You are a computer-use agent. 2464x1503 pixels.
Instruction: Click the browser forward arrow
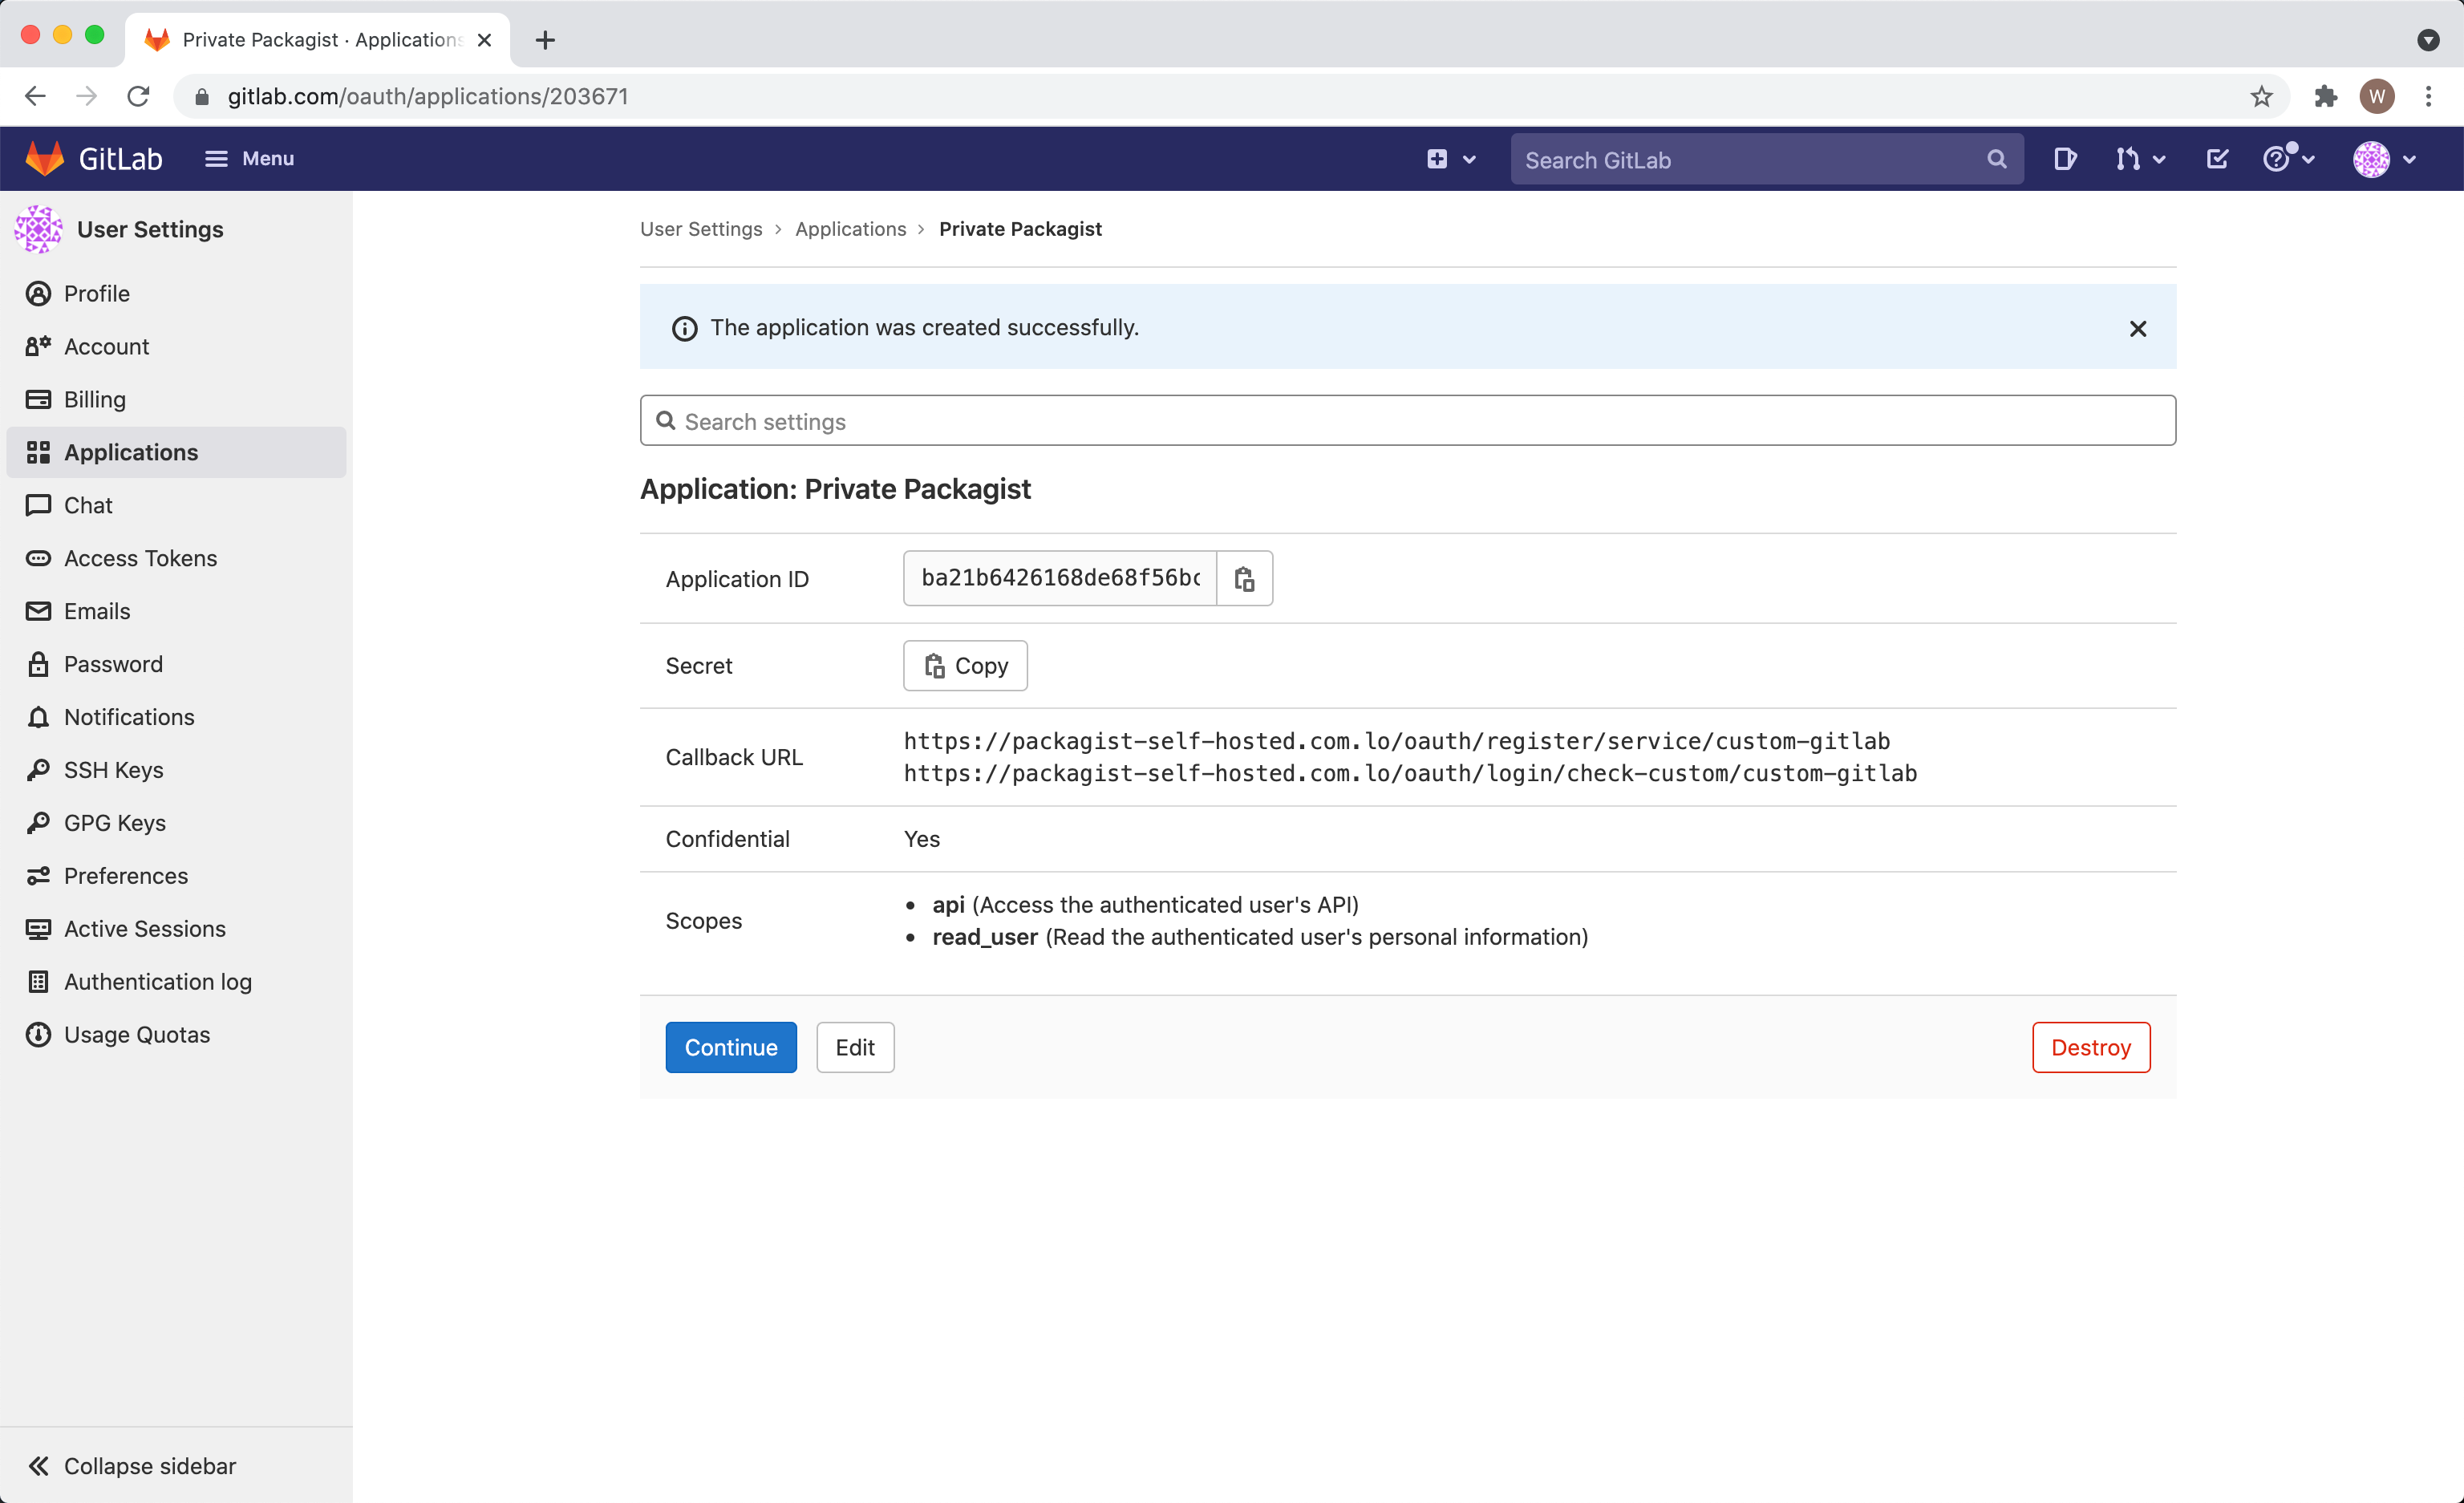[x=87, y=96]
